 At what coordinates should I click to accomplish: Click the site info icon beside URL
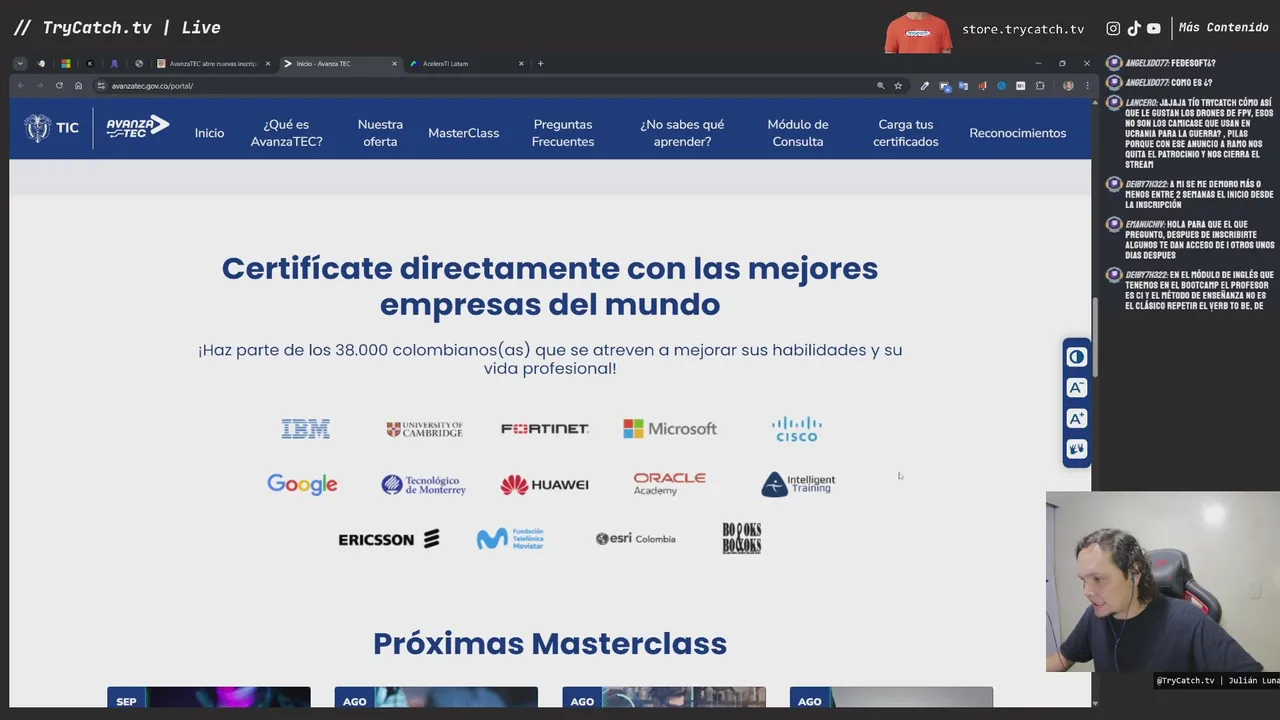click(101, 86)
